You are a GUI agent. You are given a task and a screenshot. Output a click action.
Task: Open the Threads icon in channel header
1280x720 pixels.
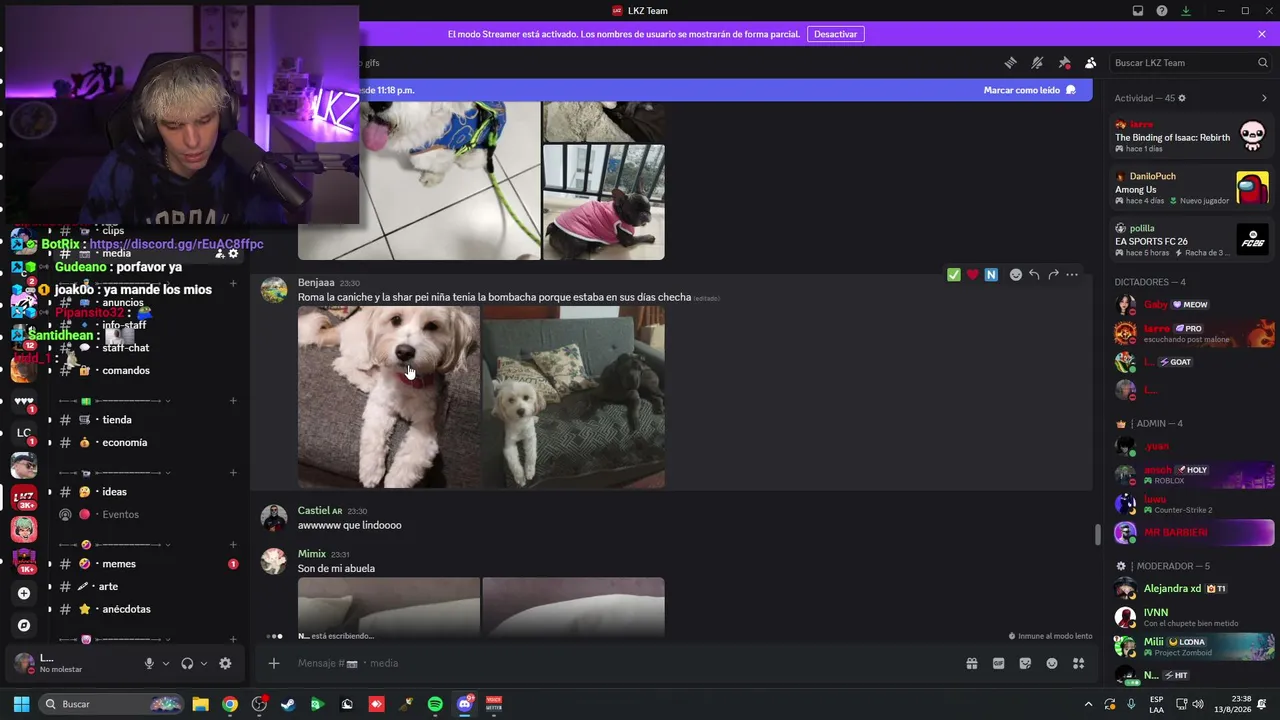tap(1010, 63)
